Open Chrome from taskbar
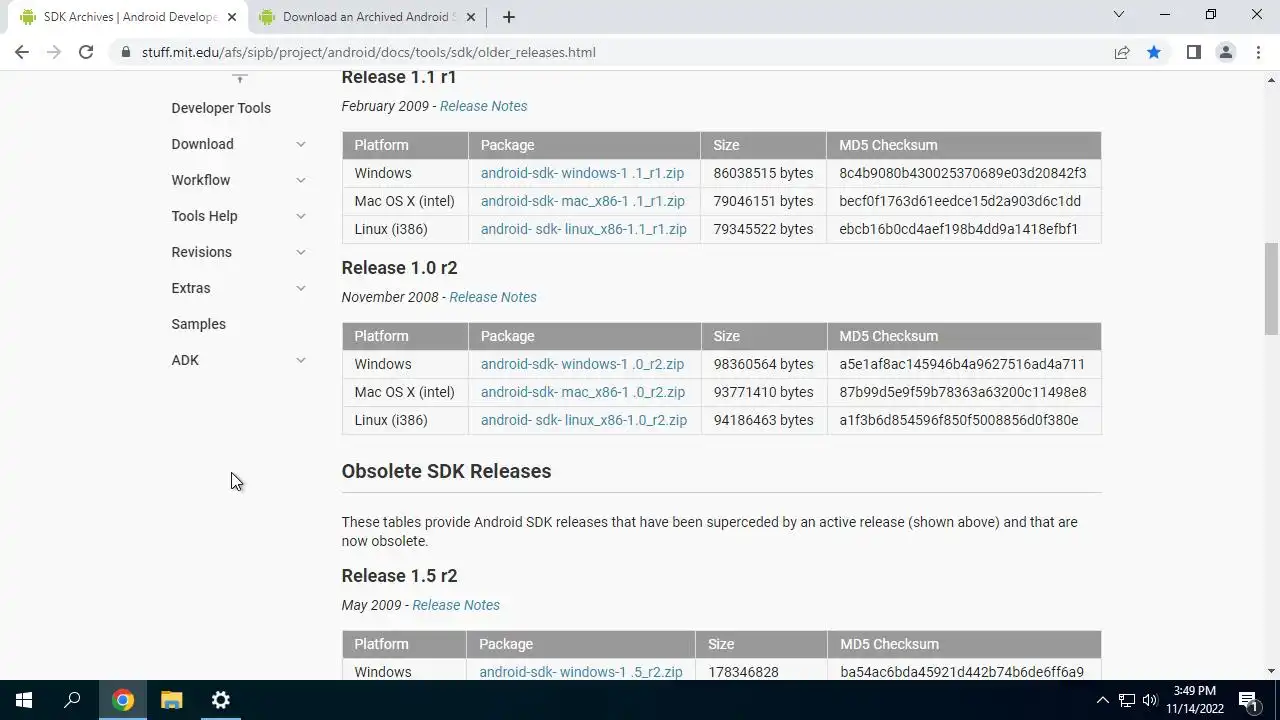This screenshot has width=1280, height=720. (x=123, y=700)
